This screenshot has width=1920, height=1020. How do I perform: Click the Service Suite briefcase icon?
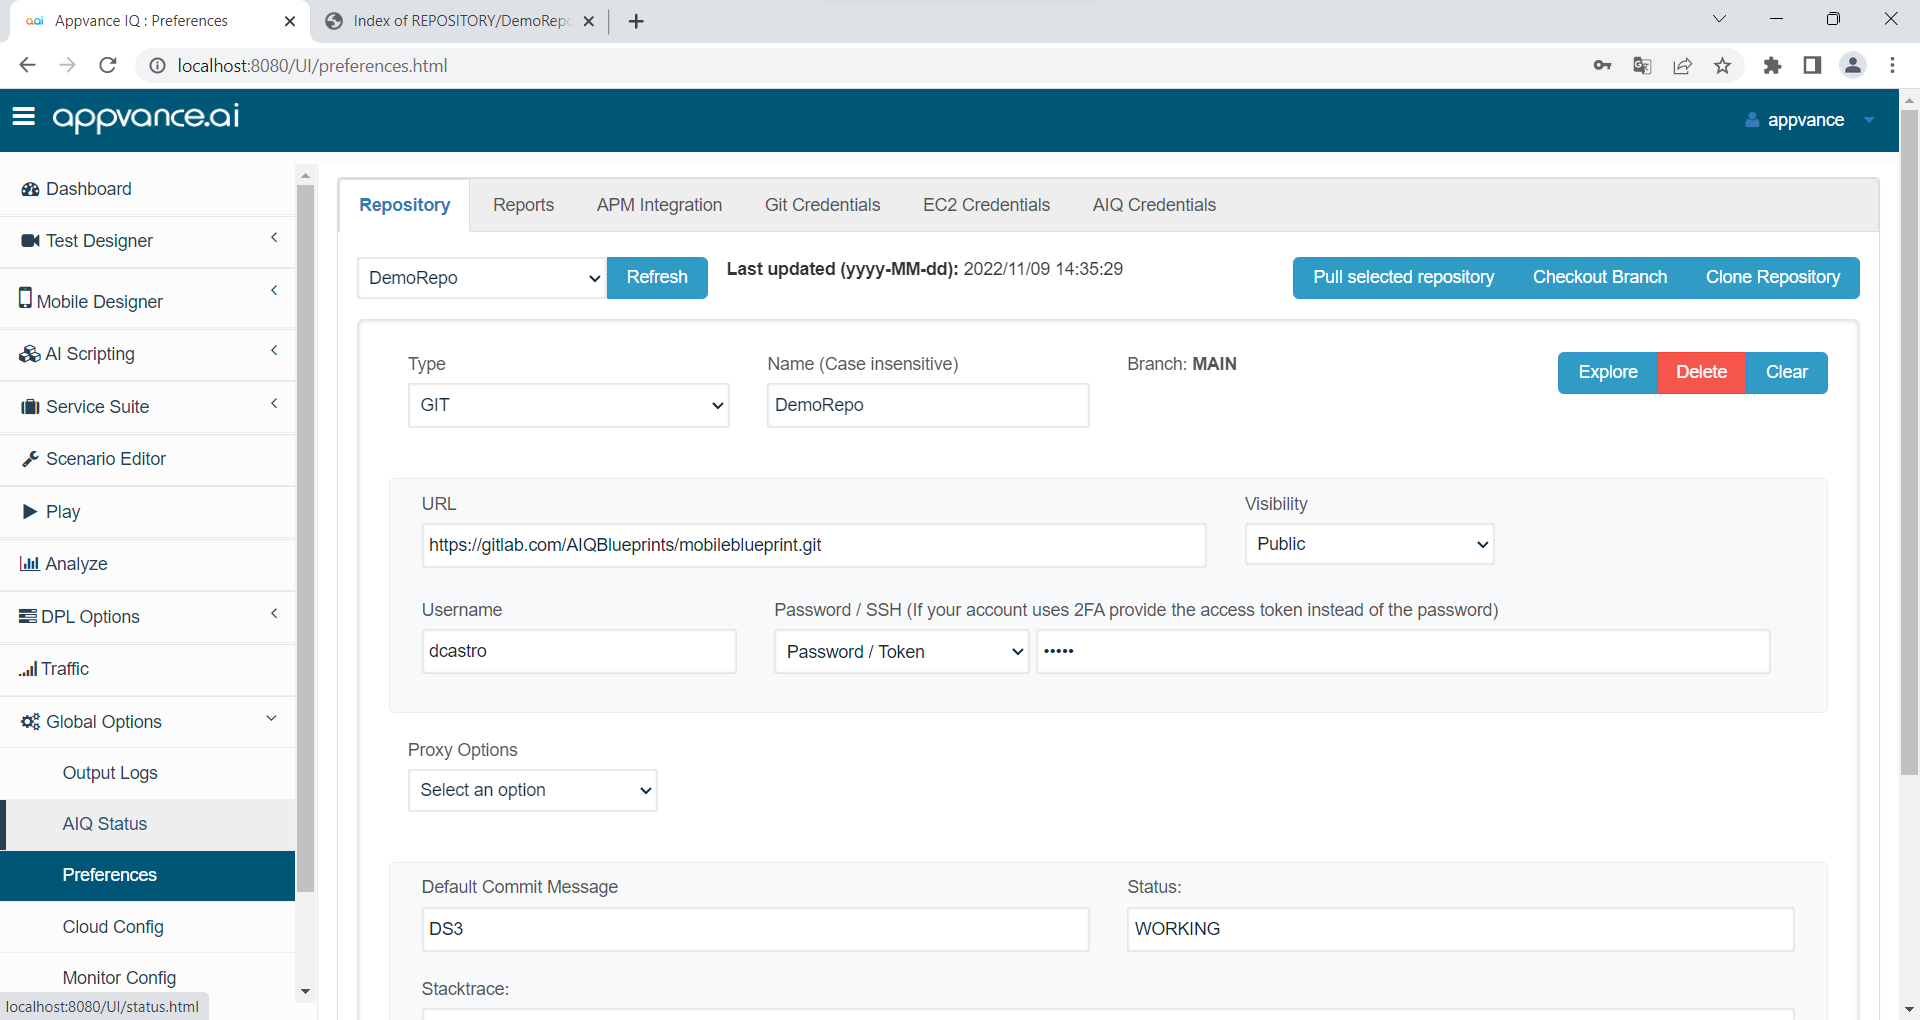(30, 407)
